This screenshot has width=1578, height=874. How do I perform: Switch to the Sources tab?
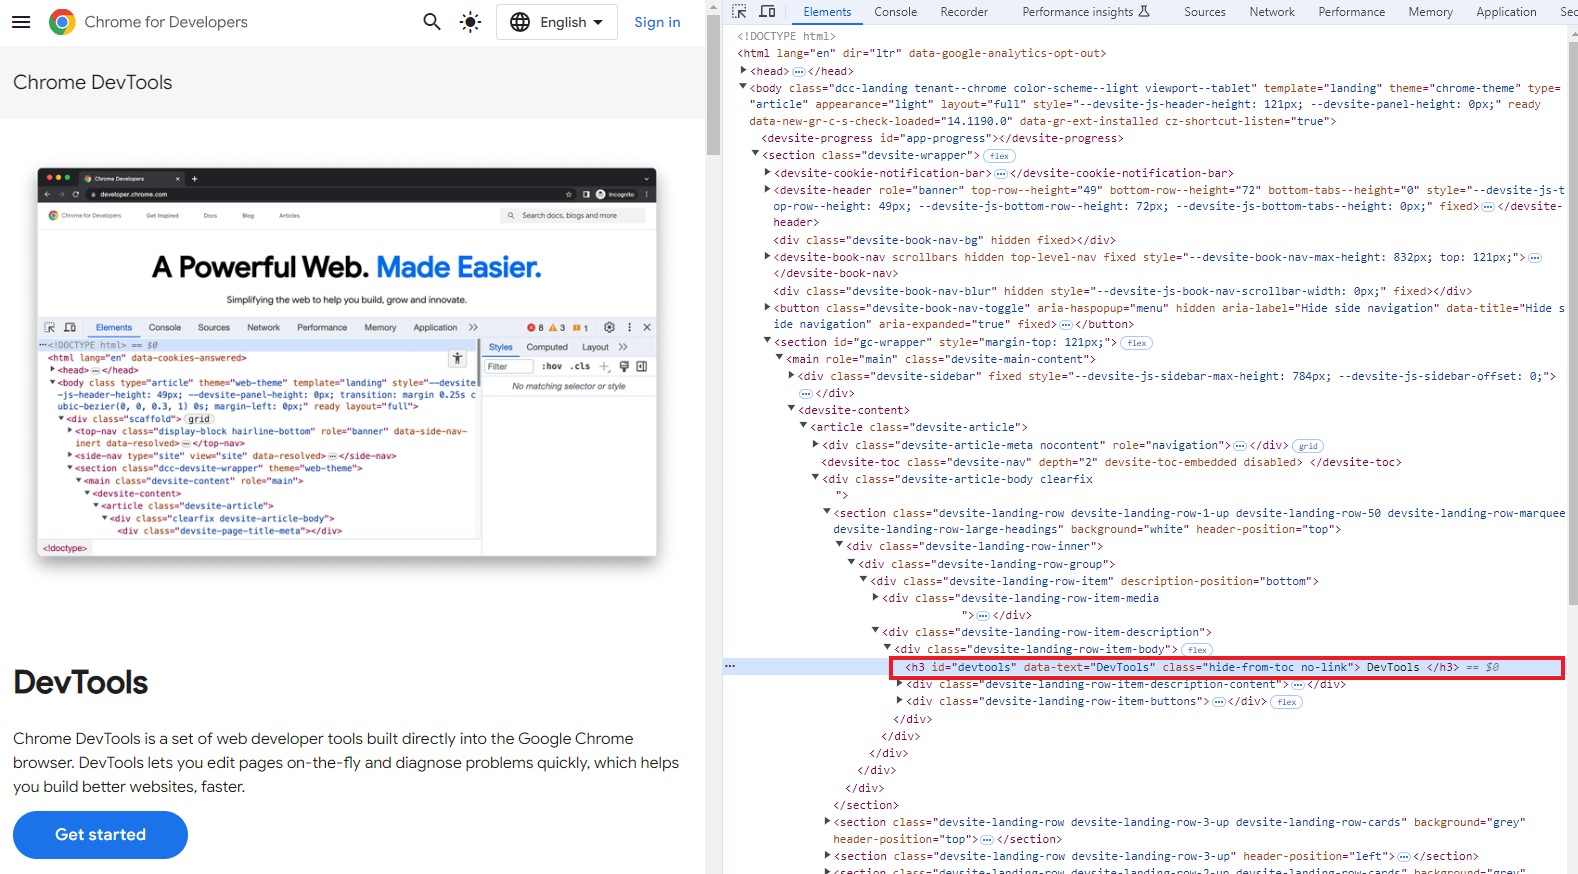[x=1204, y=12]
